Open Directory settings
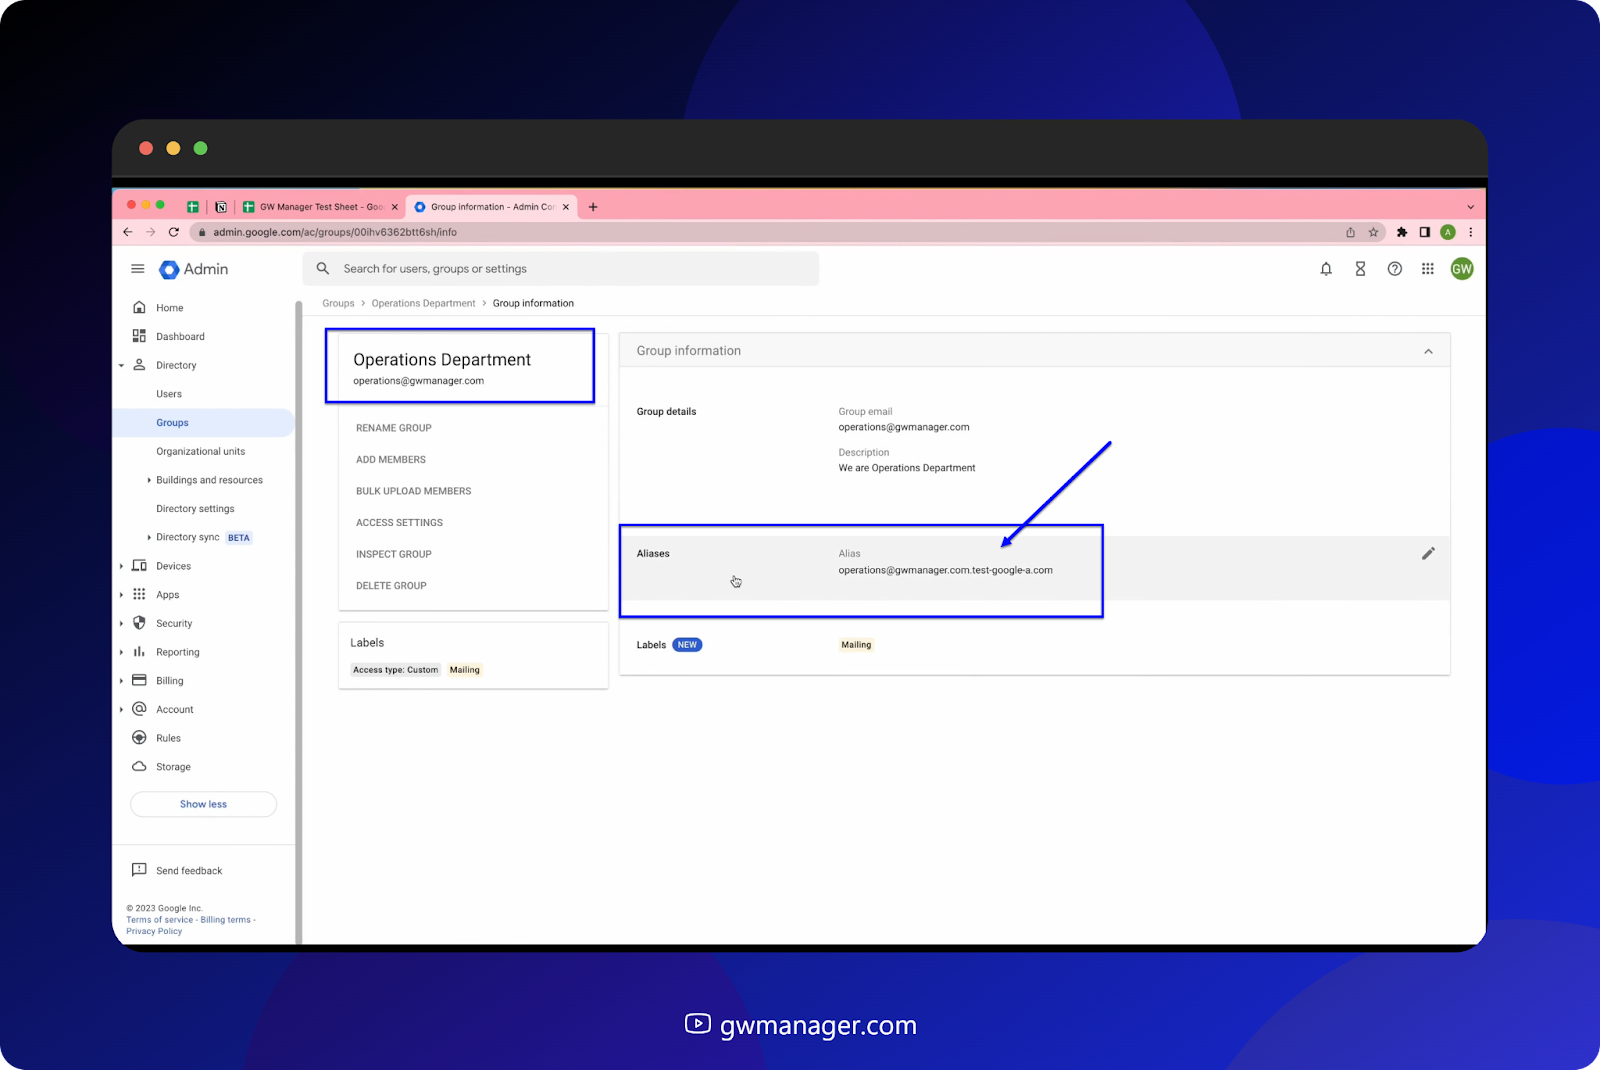1600x1070 pixels. (x=195, y=509)
